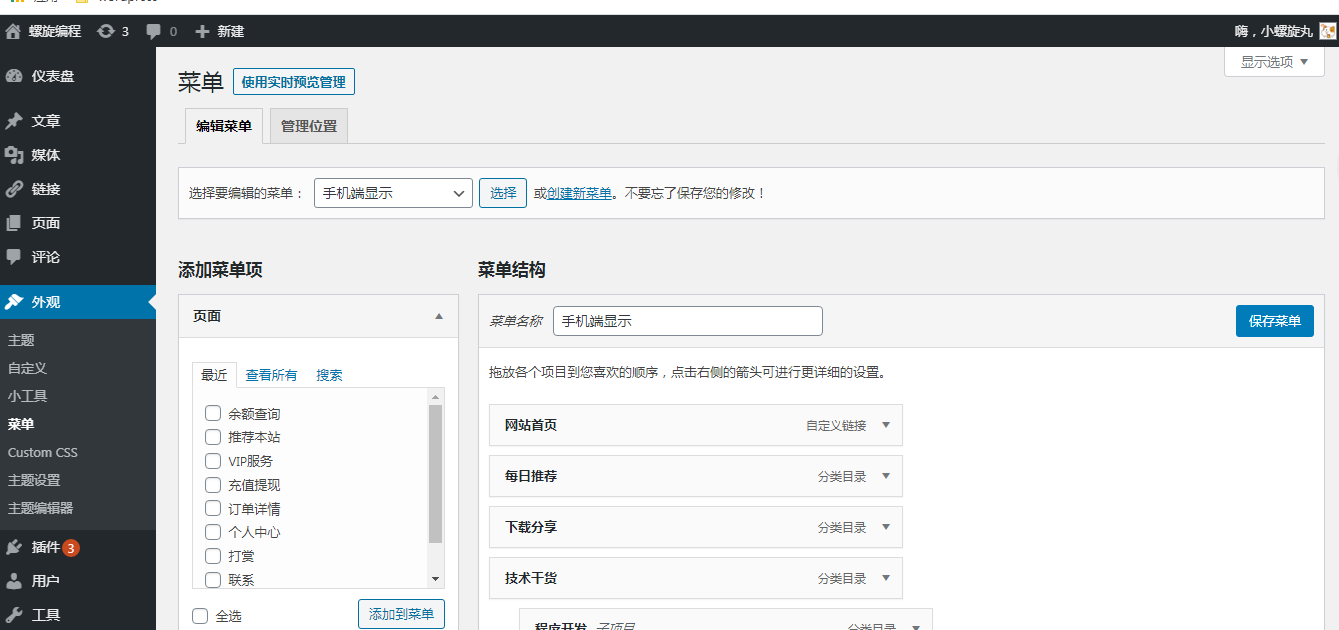Click the 螺旋编程 site name link
Viewport: 1339px width, 630px height.
tap(55, 32)
